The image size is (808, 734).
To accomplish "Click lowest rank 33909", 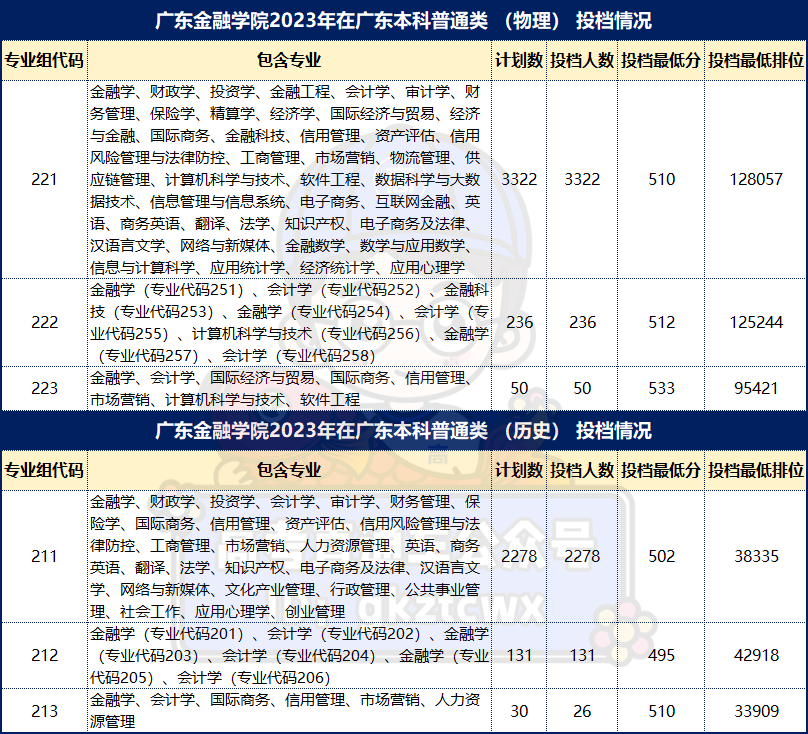I will [756, 711].
